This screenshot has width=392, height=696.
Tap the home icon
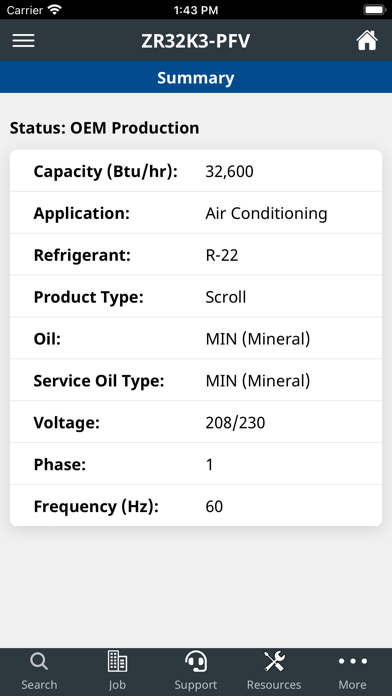click(x=367, y=40)
